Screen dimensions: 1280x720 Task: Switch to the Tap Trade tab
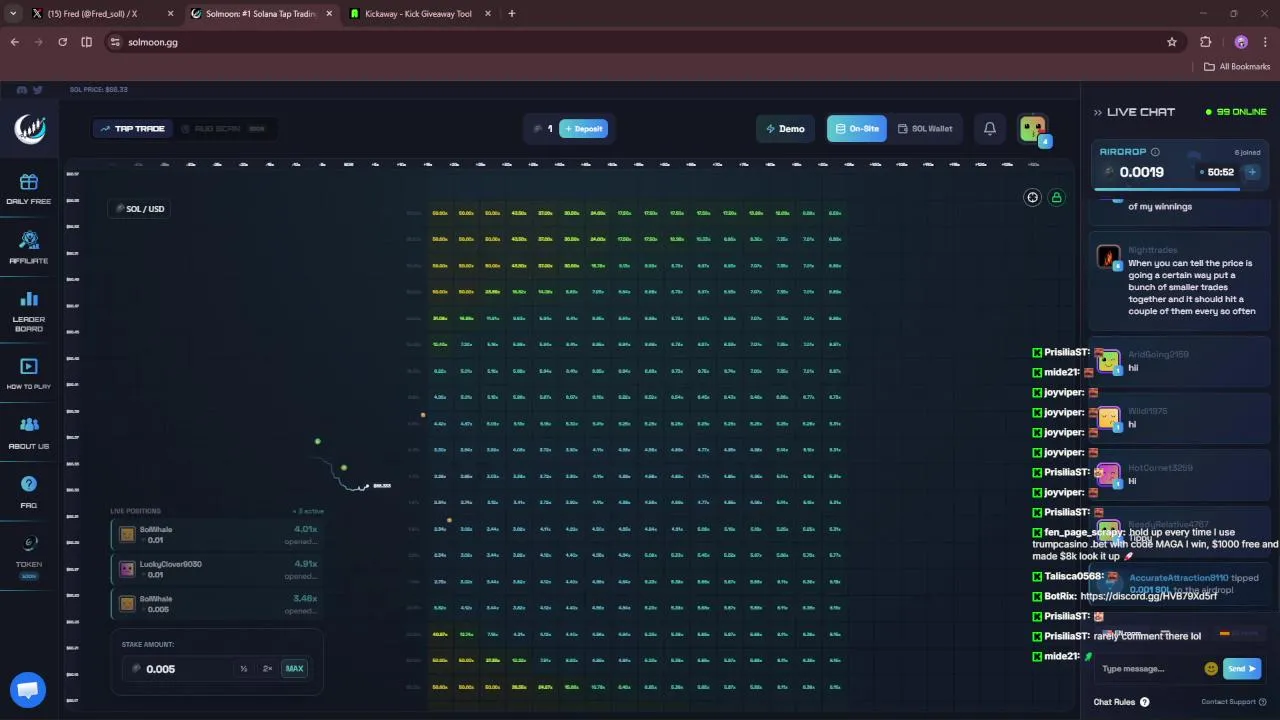[x=132, y=128]
